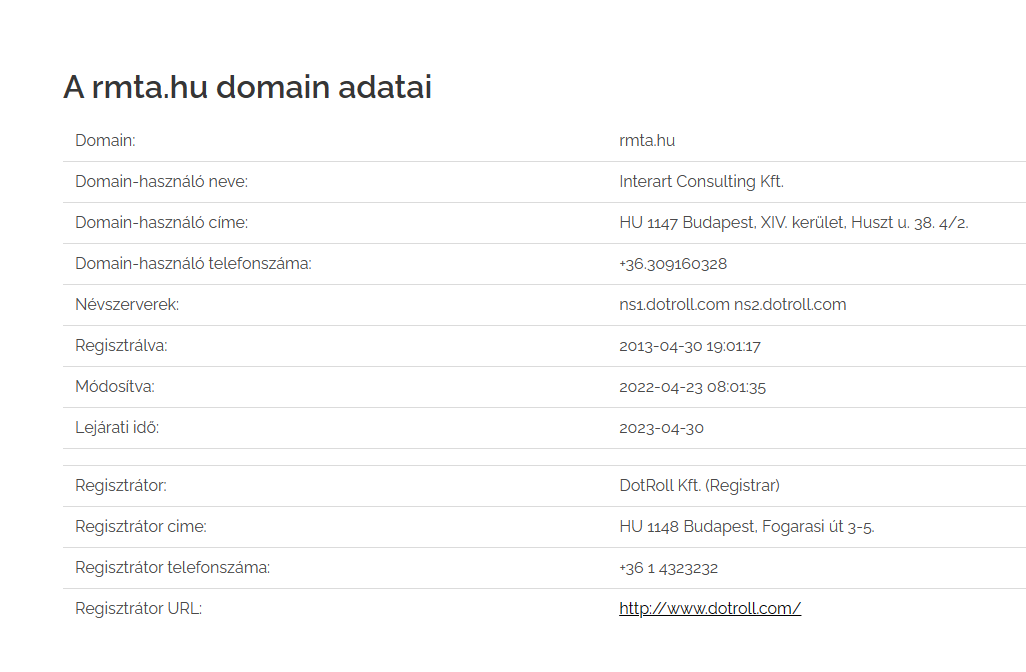Click the registration date 2013-04-30 19:01:17

point(690,345)
